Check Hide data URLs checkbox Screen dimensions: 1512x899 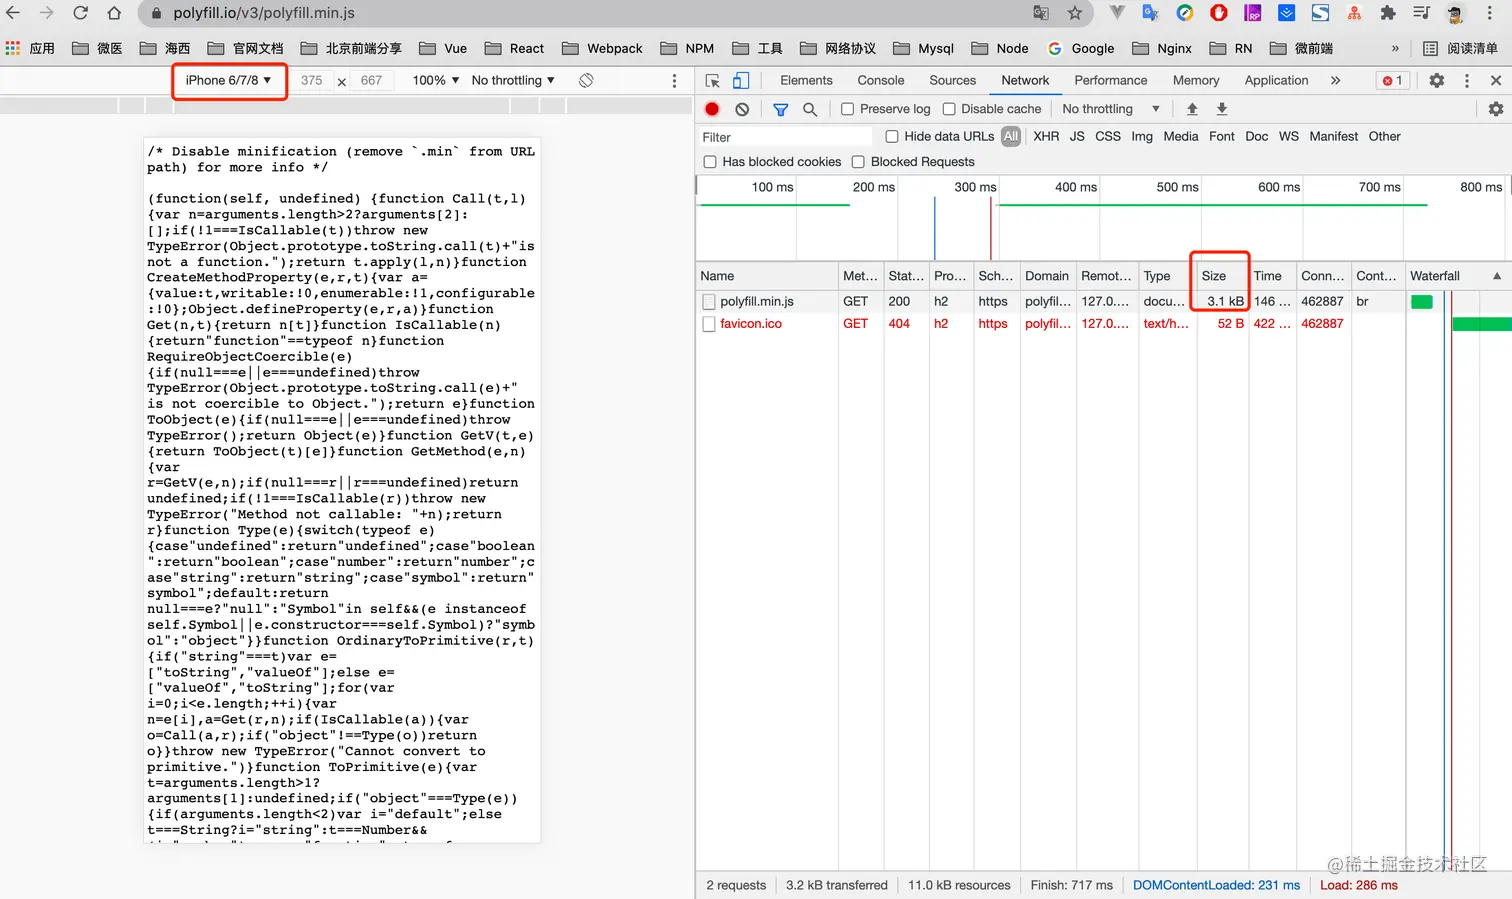point(892,136)
